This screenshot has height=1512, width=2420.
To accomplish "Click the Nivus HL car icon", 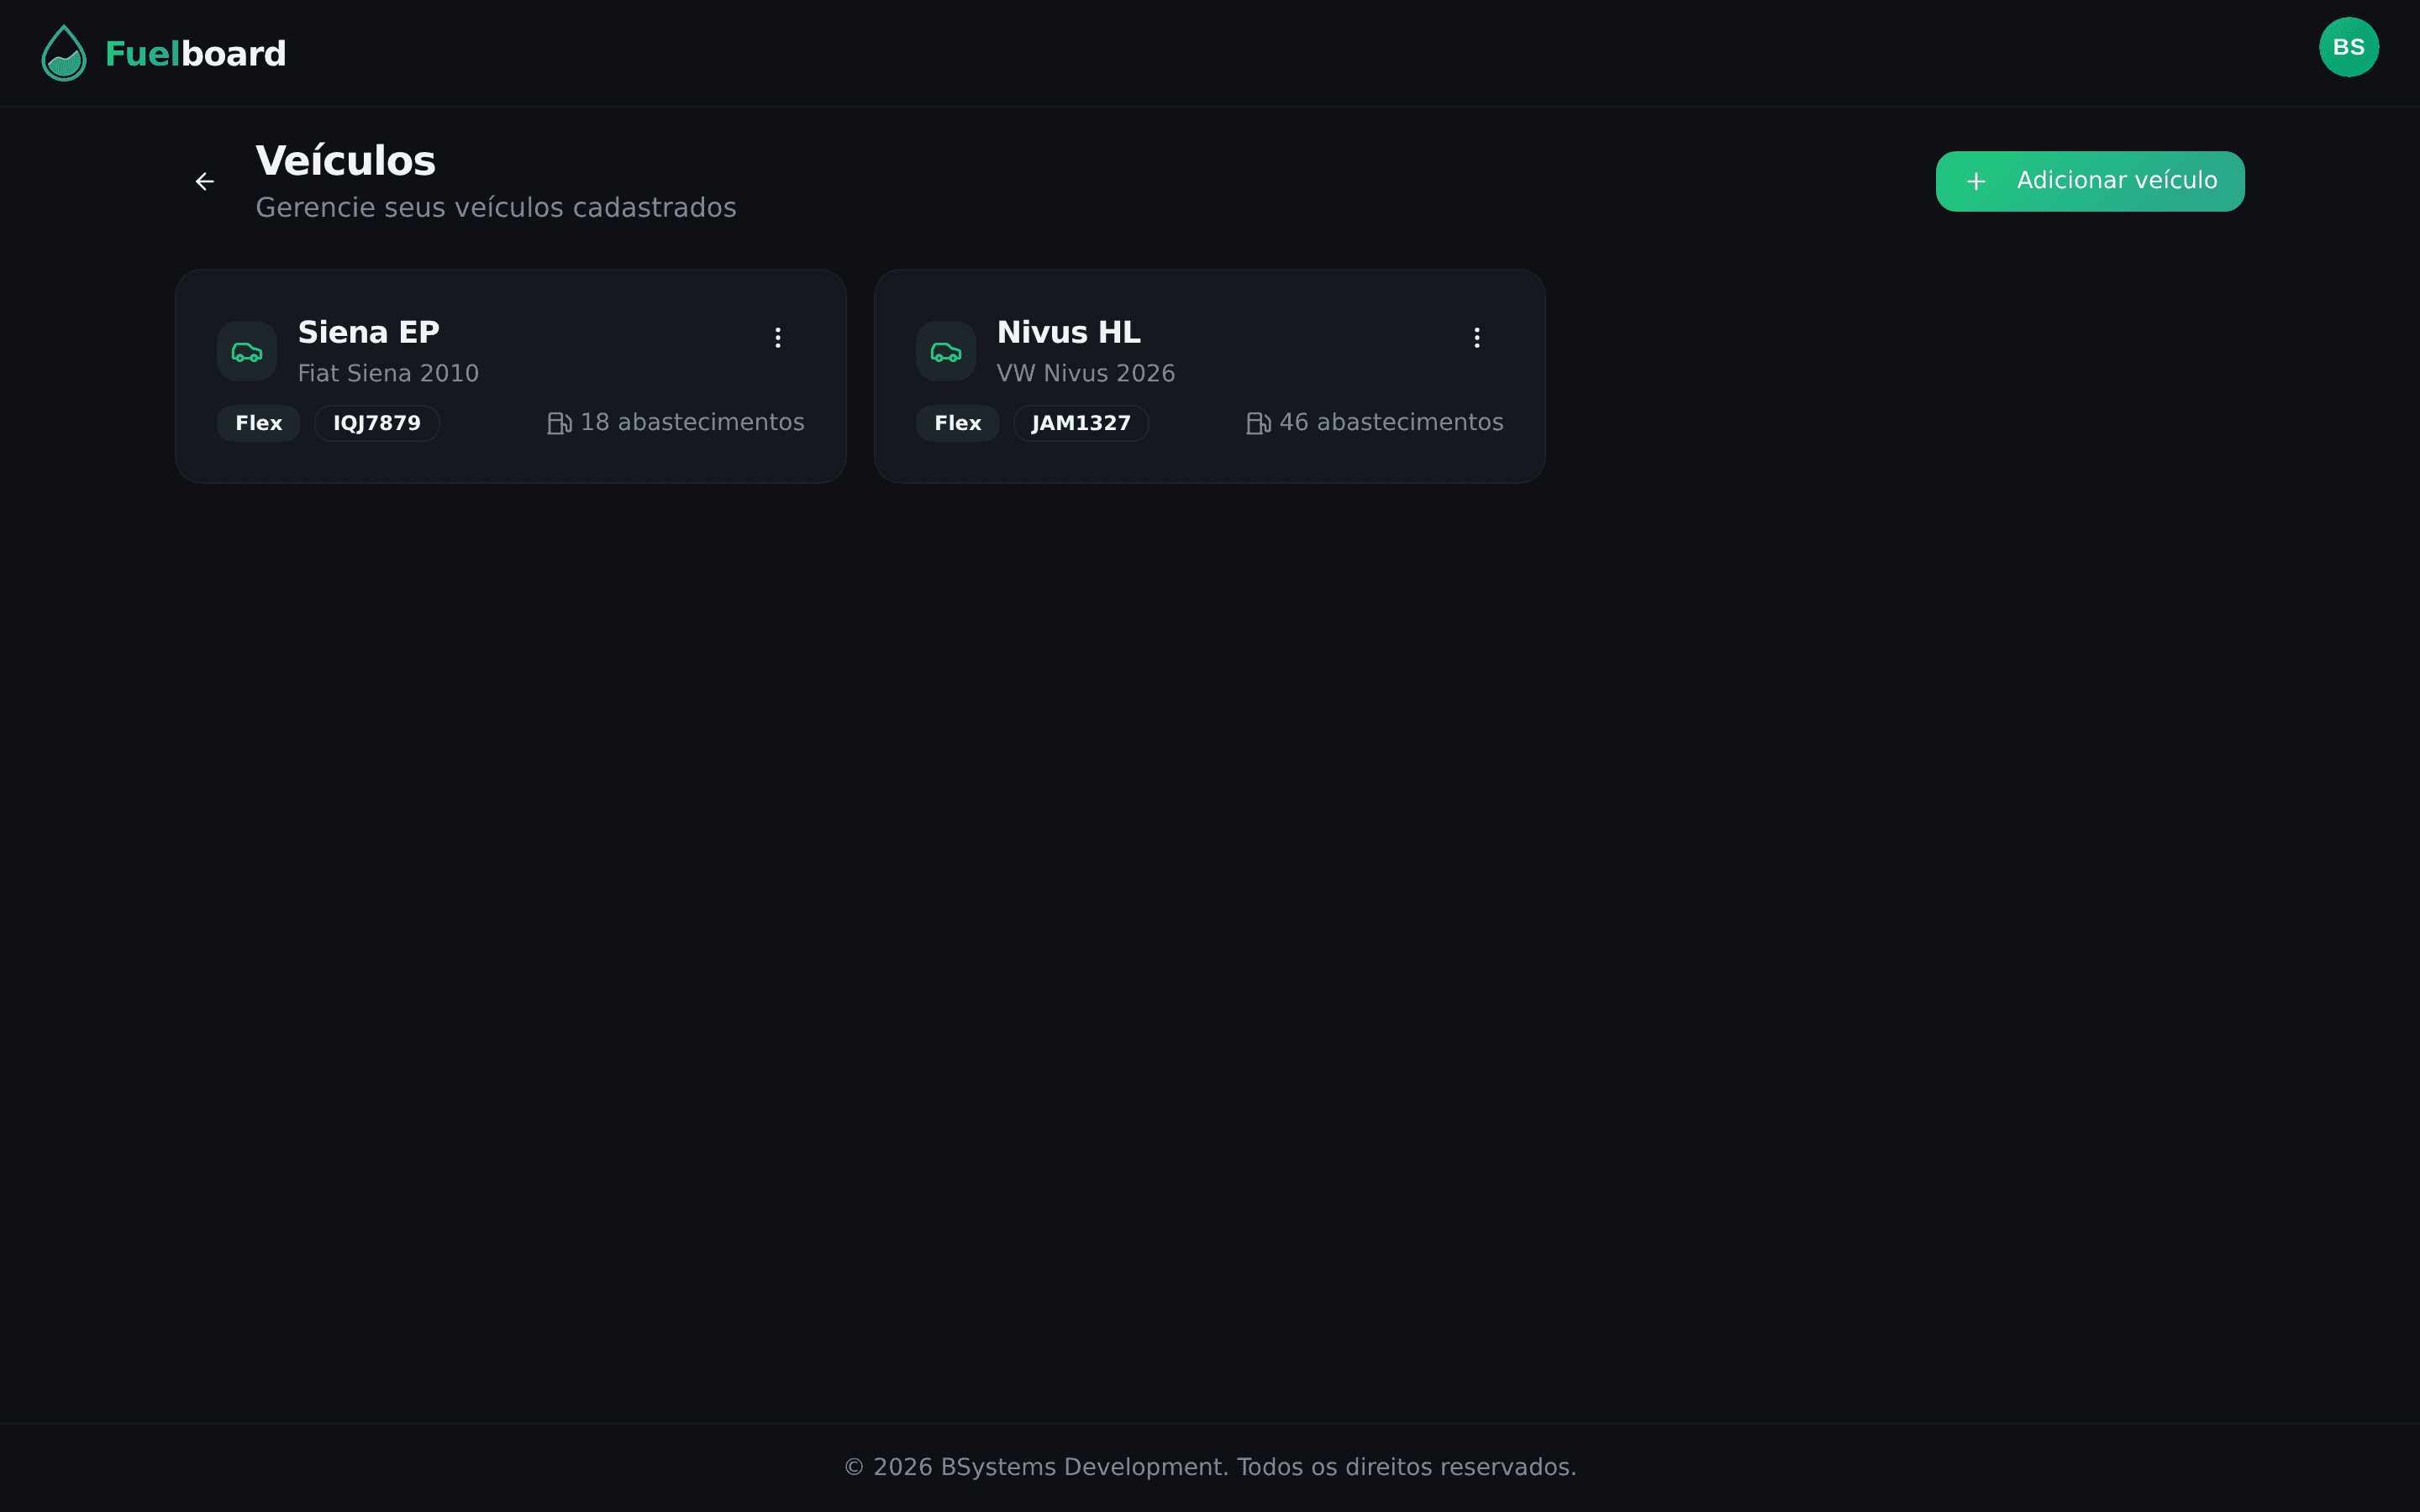I will 945,351.
